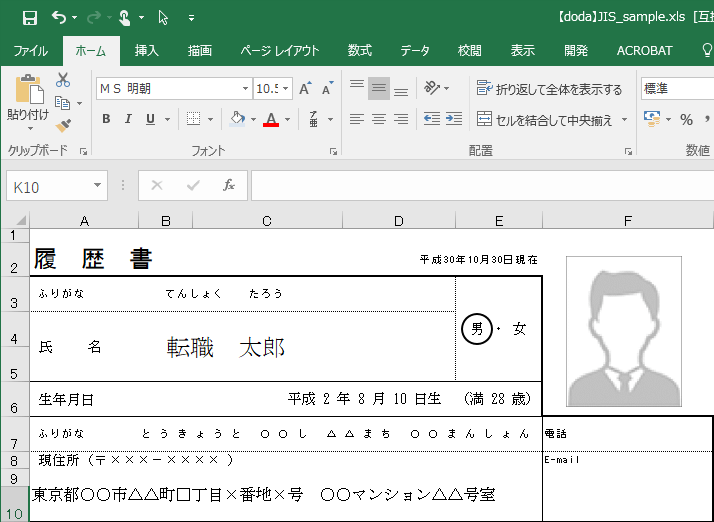
Task: Open number format 標準 combo box
Action: click(677, 89)
